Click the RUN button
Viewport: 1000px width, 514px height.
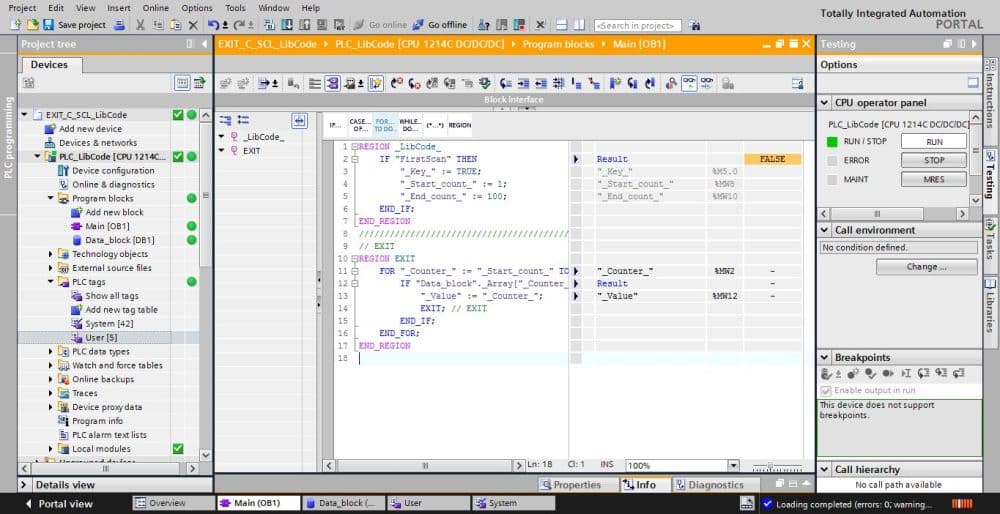pyautogui.click(x=934, y=142)
